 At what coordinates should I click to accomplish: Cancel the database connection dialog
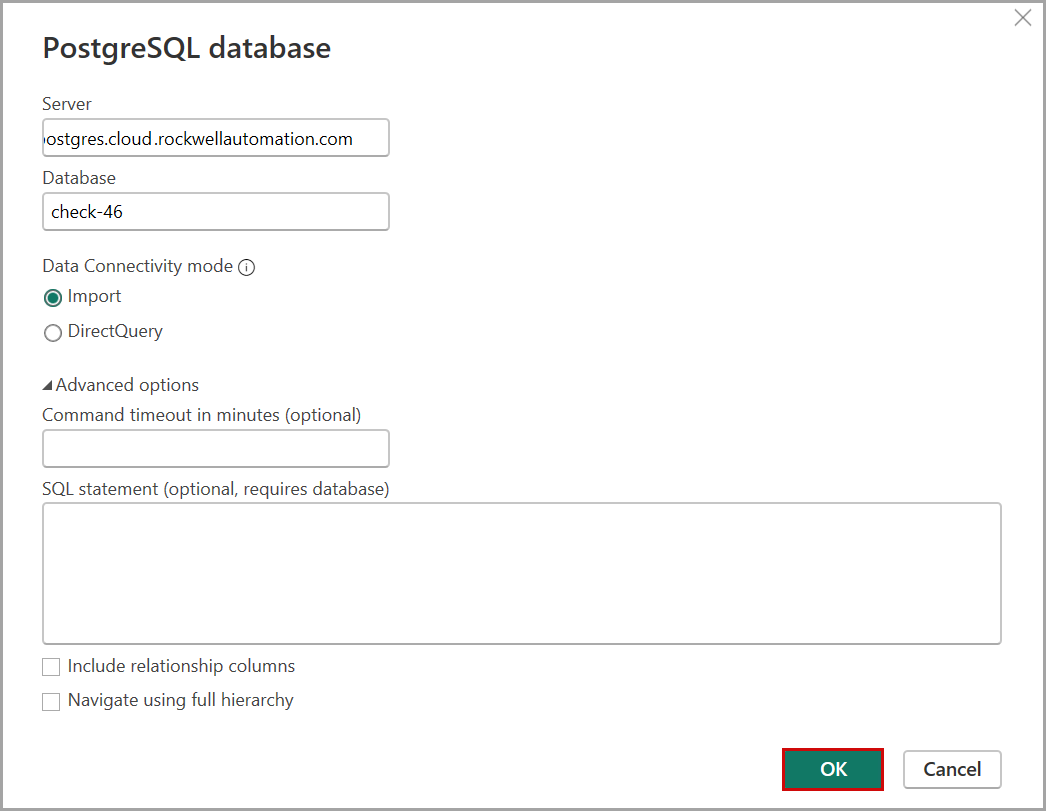tap(951, 769)
